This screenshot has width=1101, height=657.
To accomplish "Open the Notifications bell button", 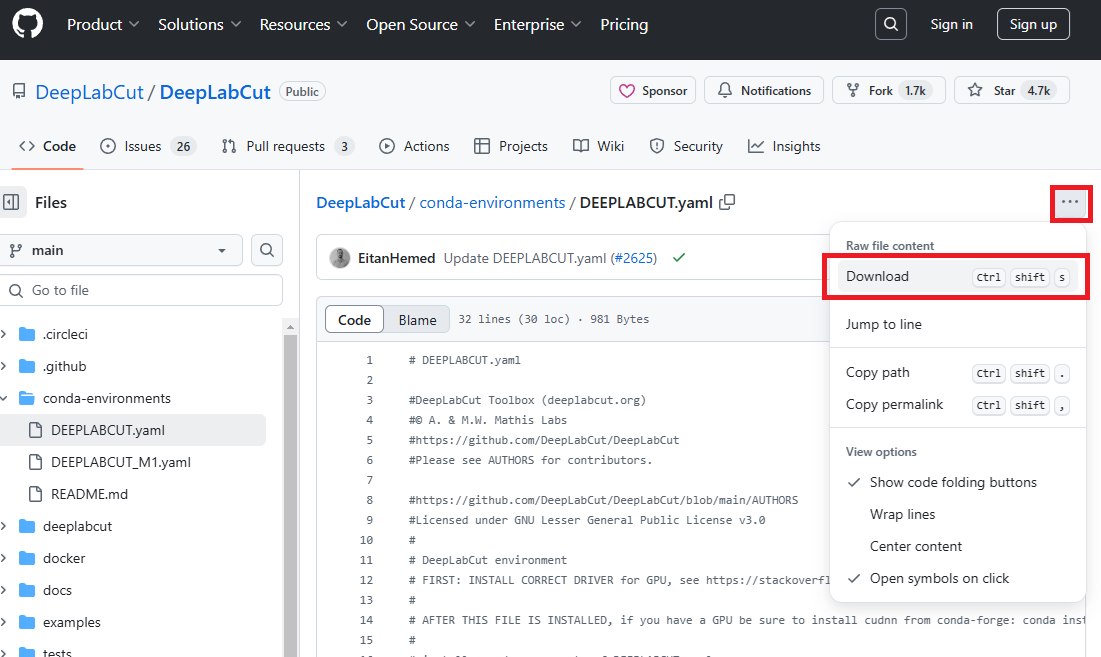I will pyautogui.click(x=763, y=91).
